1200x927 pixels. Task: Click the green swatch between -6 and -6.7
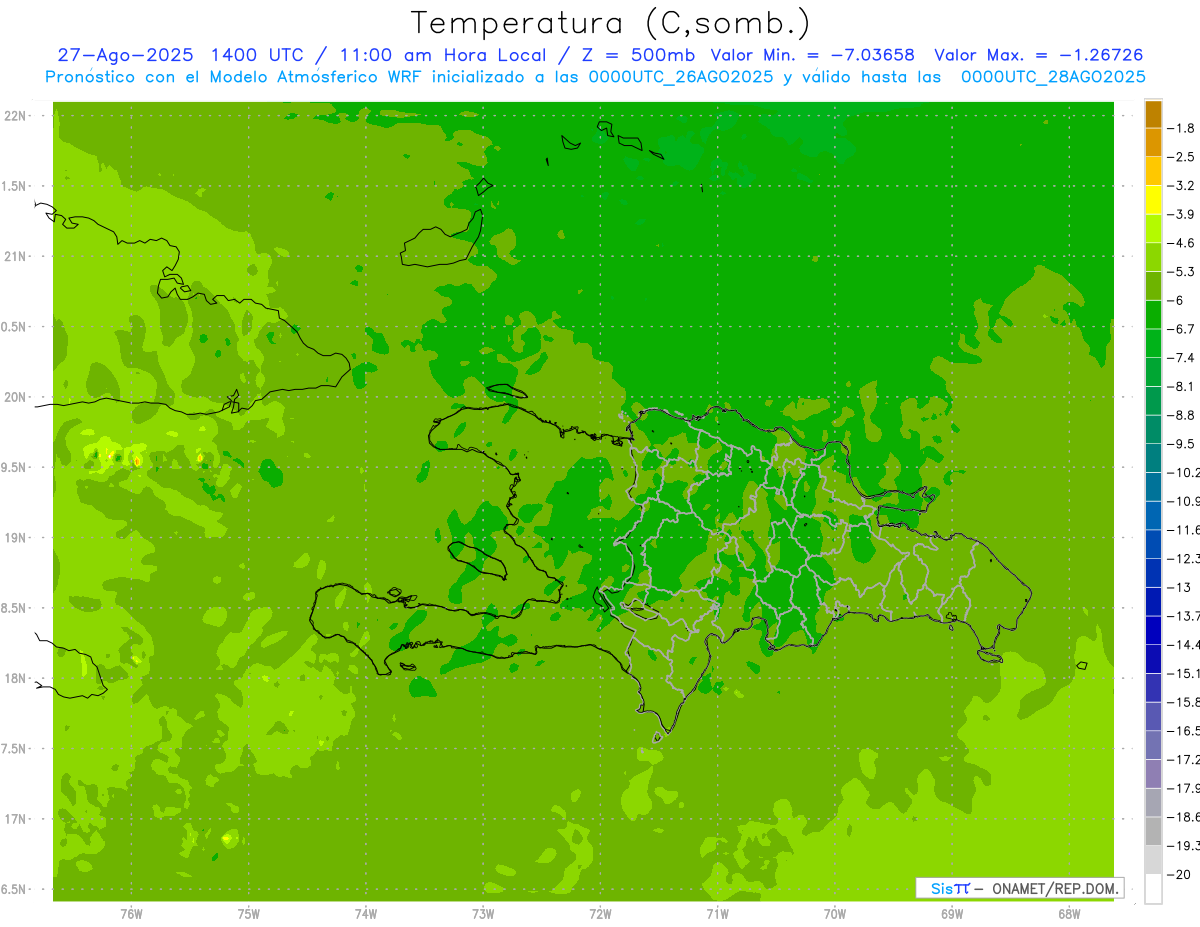(x=1153, y=315)
